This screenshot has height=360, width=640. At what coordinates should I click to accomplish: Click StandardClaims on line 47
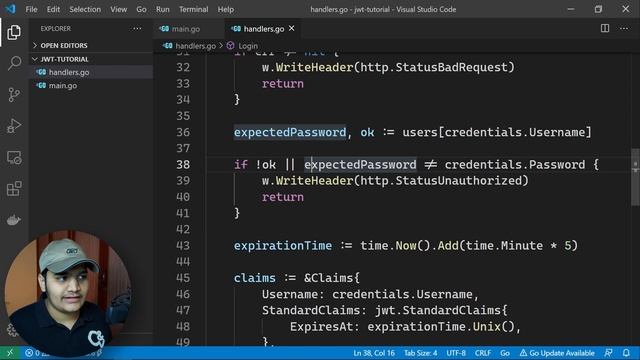pyautogui.click(x=310, y=310)
